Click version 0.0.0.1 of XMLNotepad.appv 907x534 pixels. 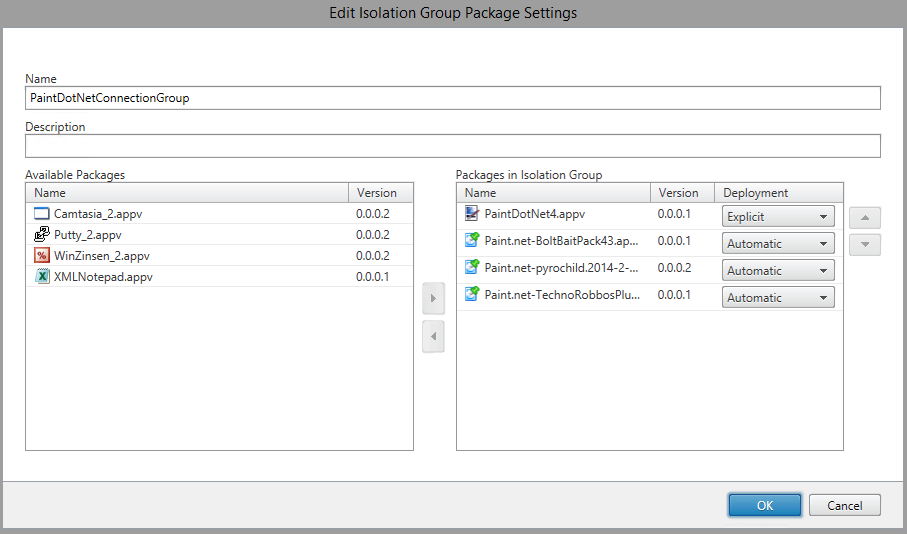(x=373, y=277)
